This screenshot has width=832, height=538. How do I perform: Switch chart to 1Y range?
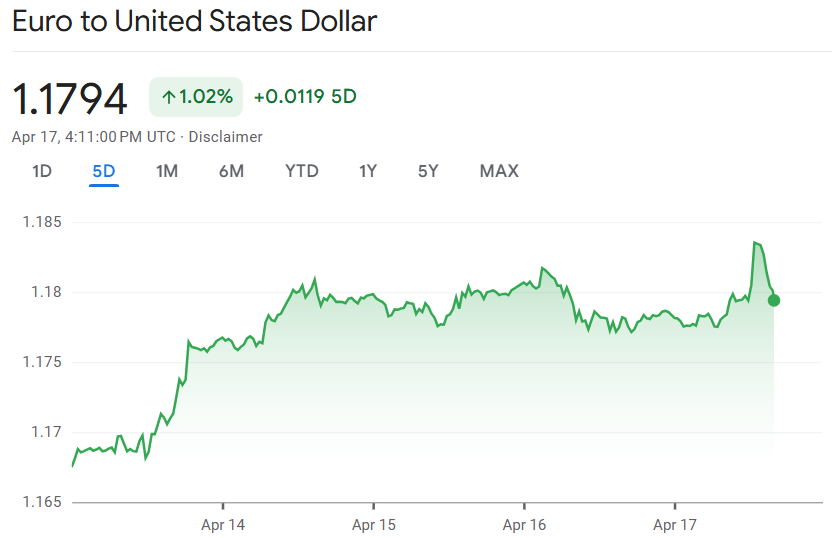pos(368,171)
